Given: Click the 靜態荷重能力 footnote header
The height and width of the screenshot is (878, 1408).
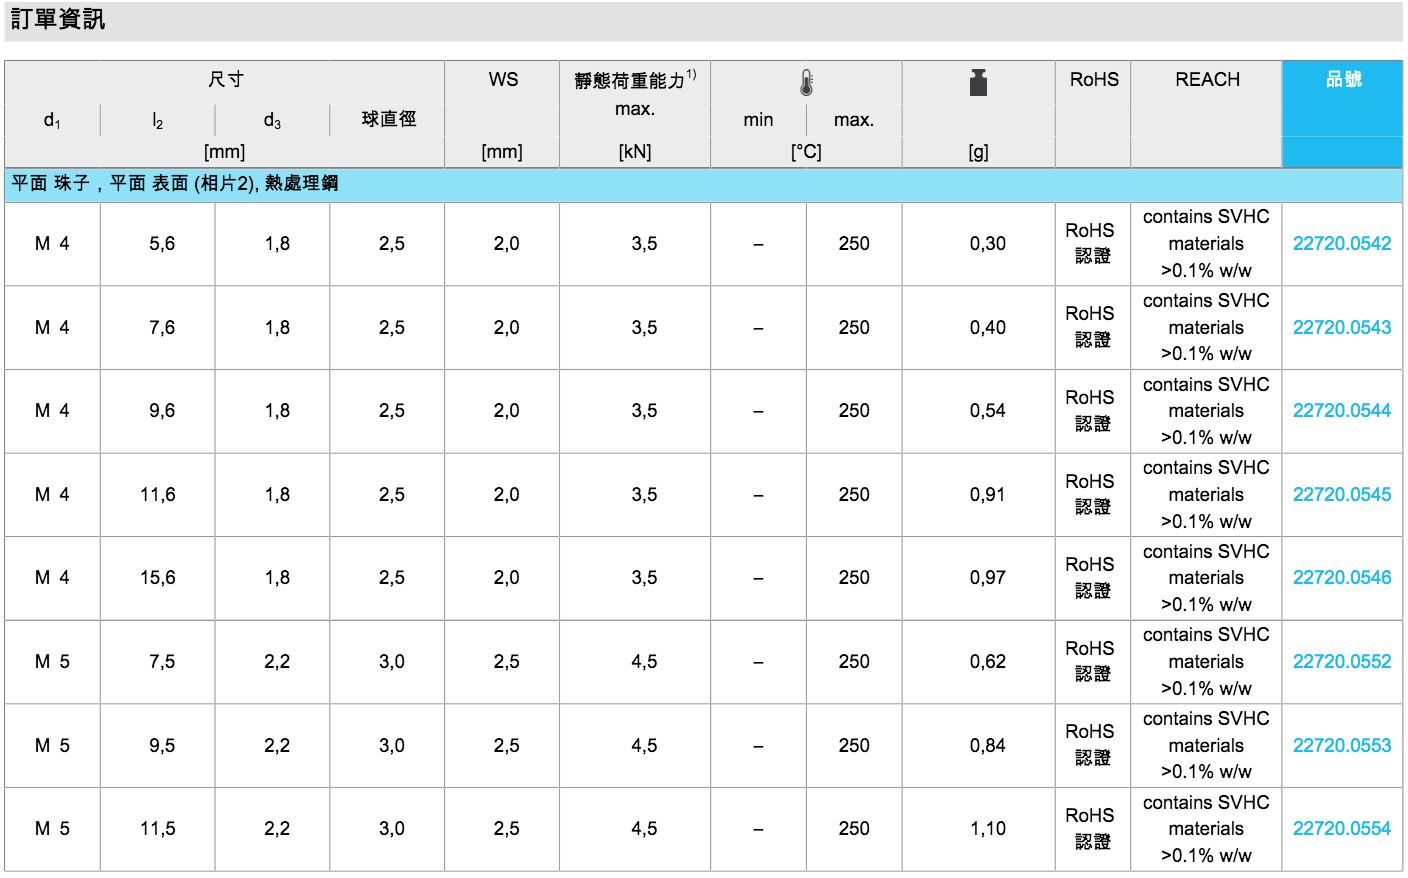Looking at the screenshot, I should coord(634,81).
